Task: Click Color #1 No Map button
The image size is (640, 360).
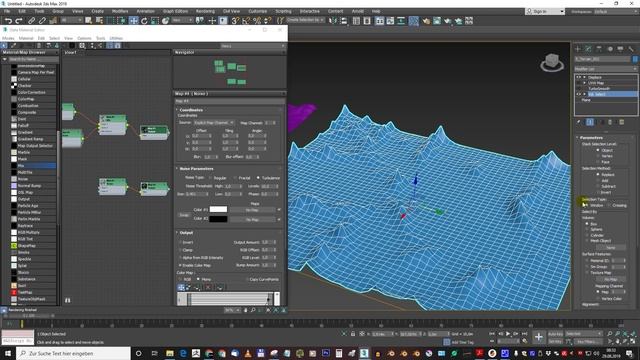Action: click(252, 210)
